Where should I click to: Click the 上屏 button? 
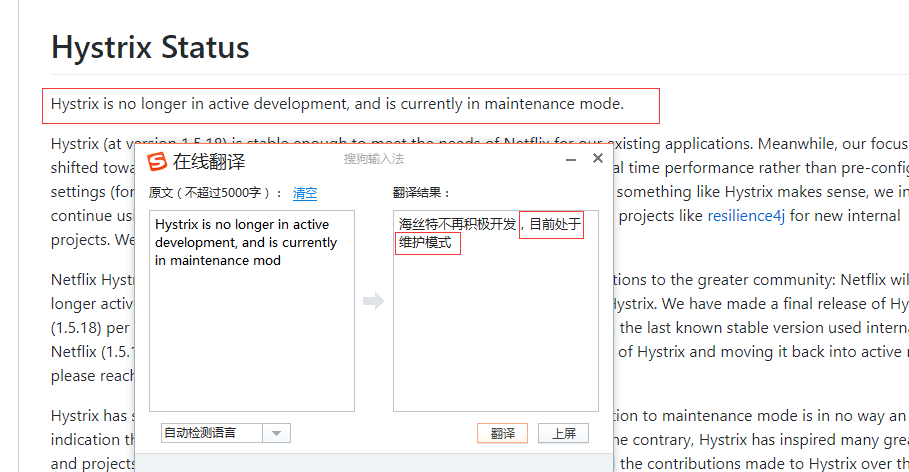[x=563, y=433]
